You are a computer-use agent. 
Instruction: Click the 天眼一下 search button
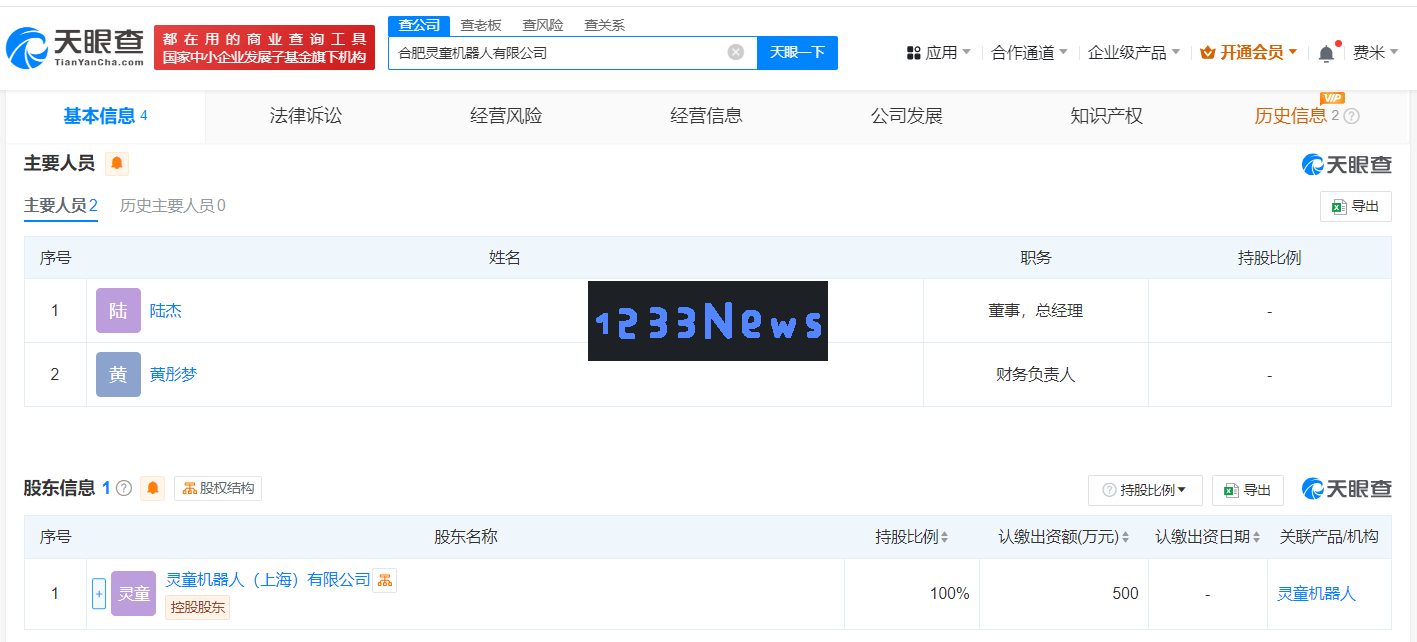click(797, 53)
